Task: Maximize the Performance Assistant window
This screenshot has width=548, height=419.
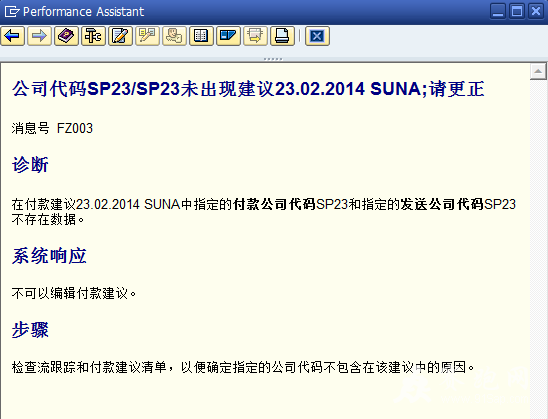Action: [517, 12]
